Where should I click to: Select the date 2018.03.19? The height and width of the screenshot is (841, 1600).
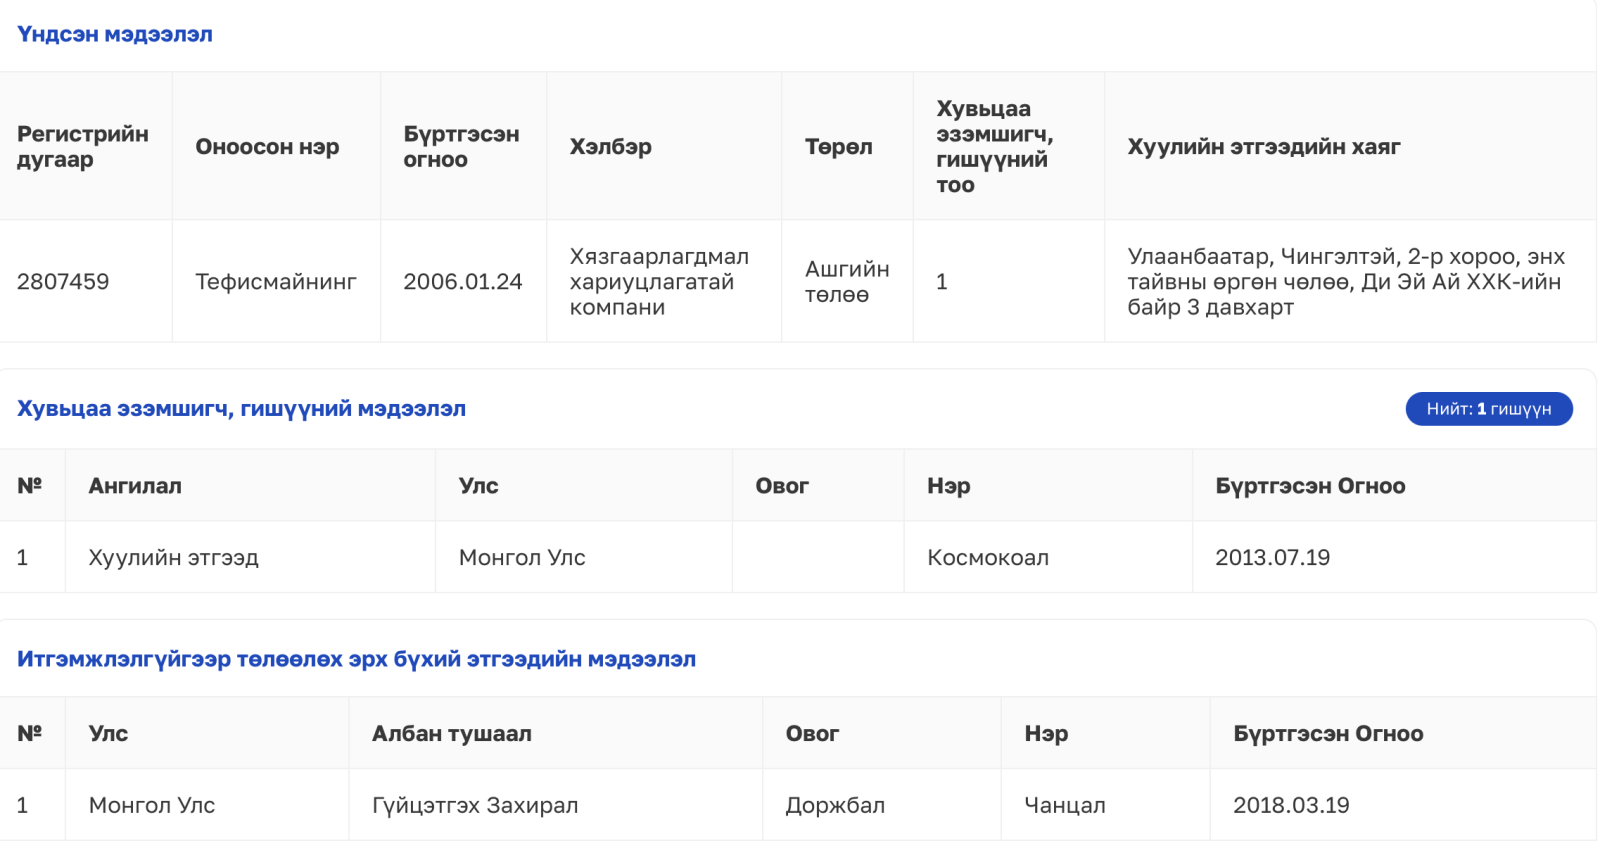(x=1291, y=806)
